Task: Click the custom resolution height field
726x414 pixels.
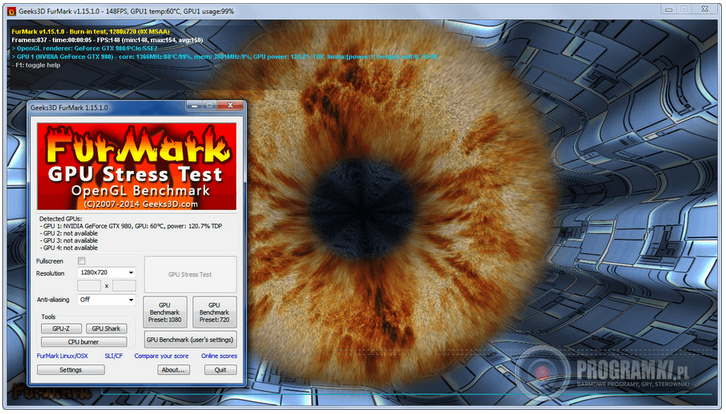Action: click(124, 286)
